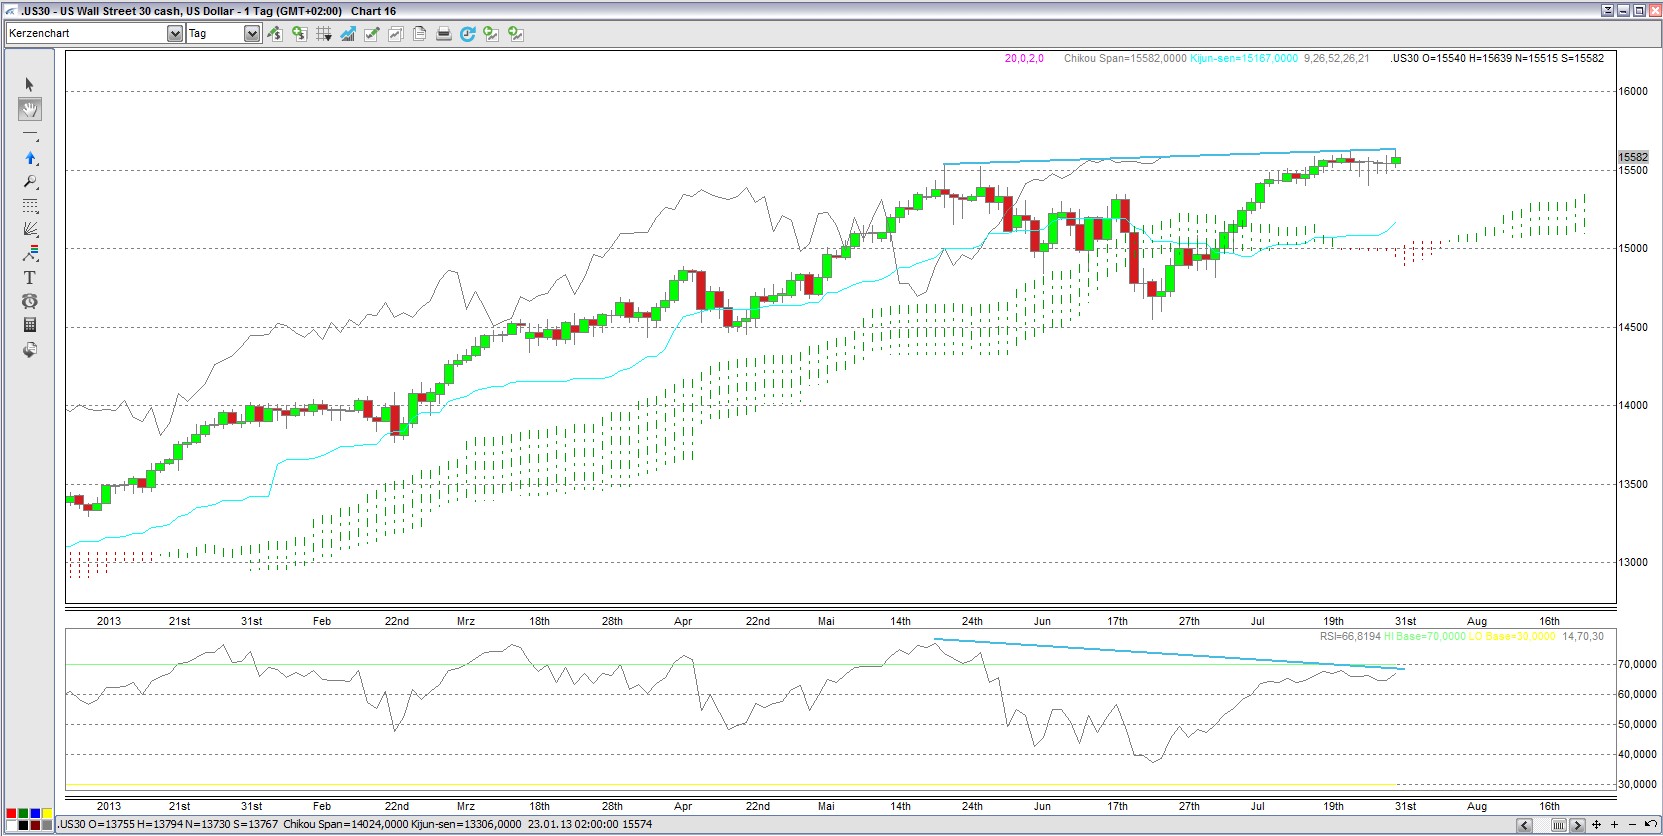Open the calculator tool
This screenshot has width=1663, height=836.
29,325
